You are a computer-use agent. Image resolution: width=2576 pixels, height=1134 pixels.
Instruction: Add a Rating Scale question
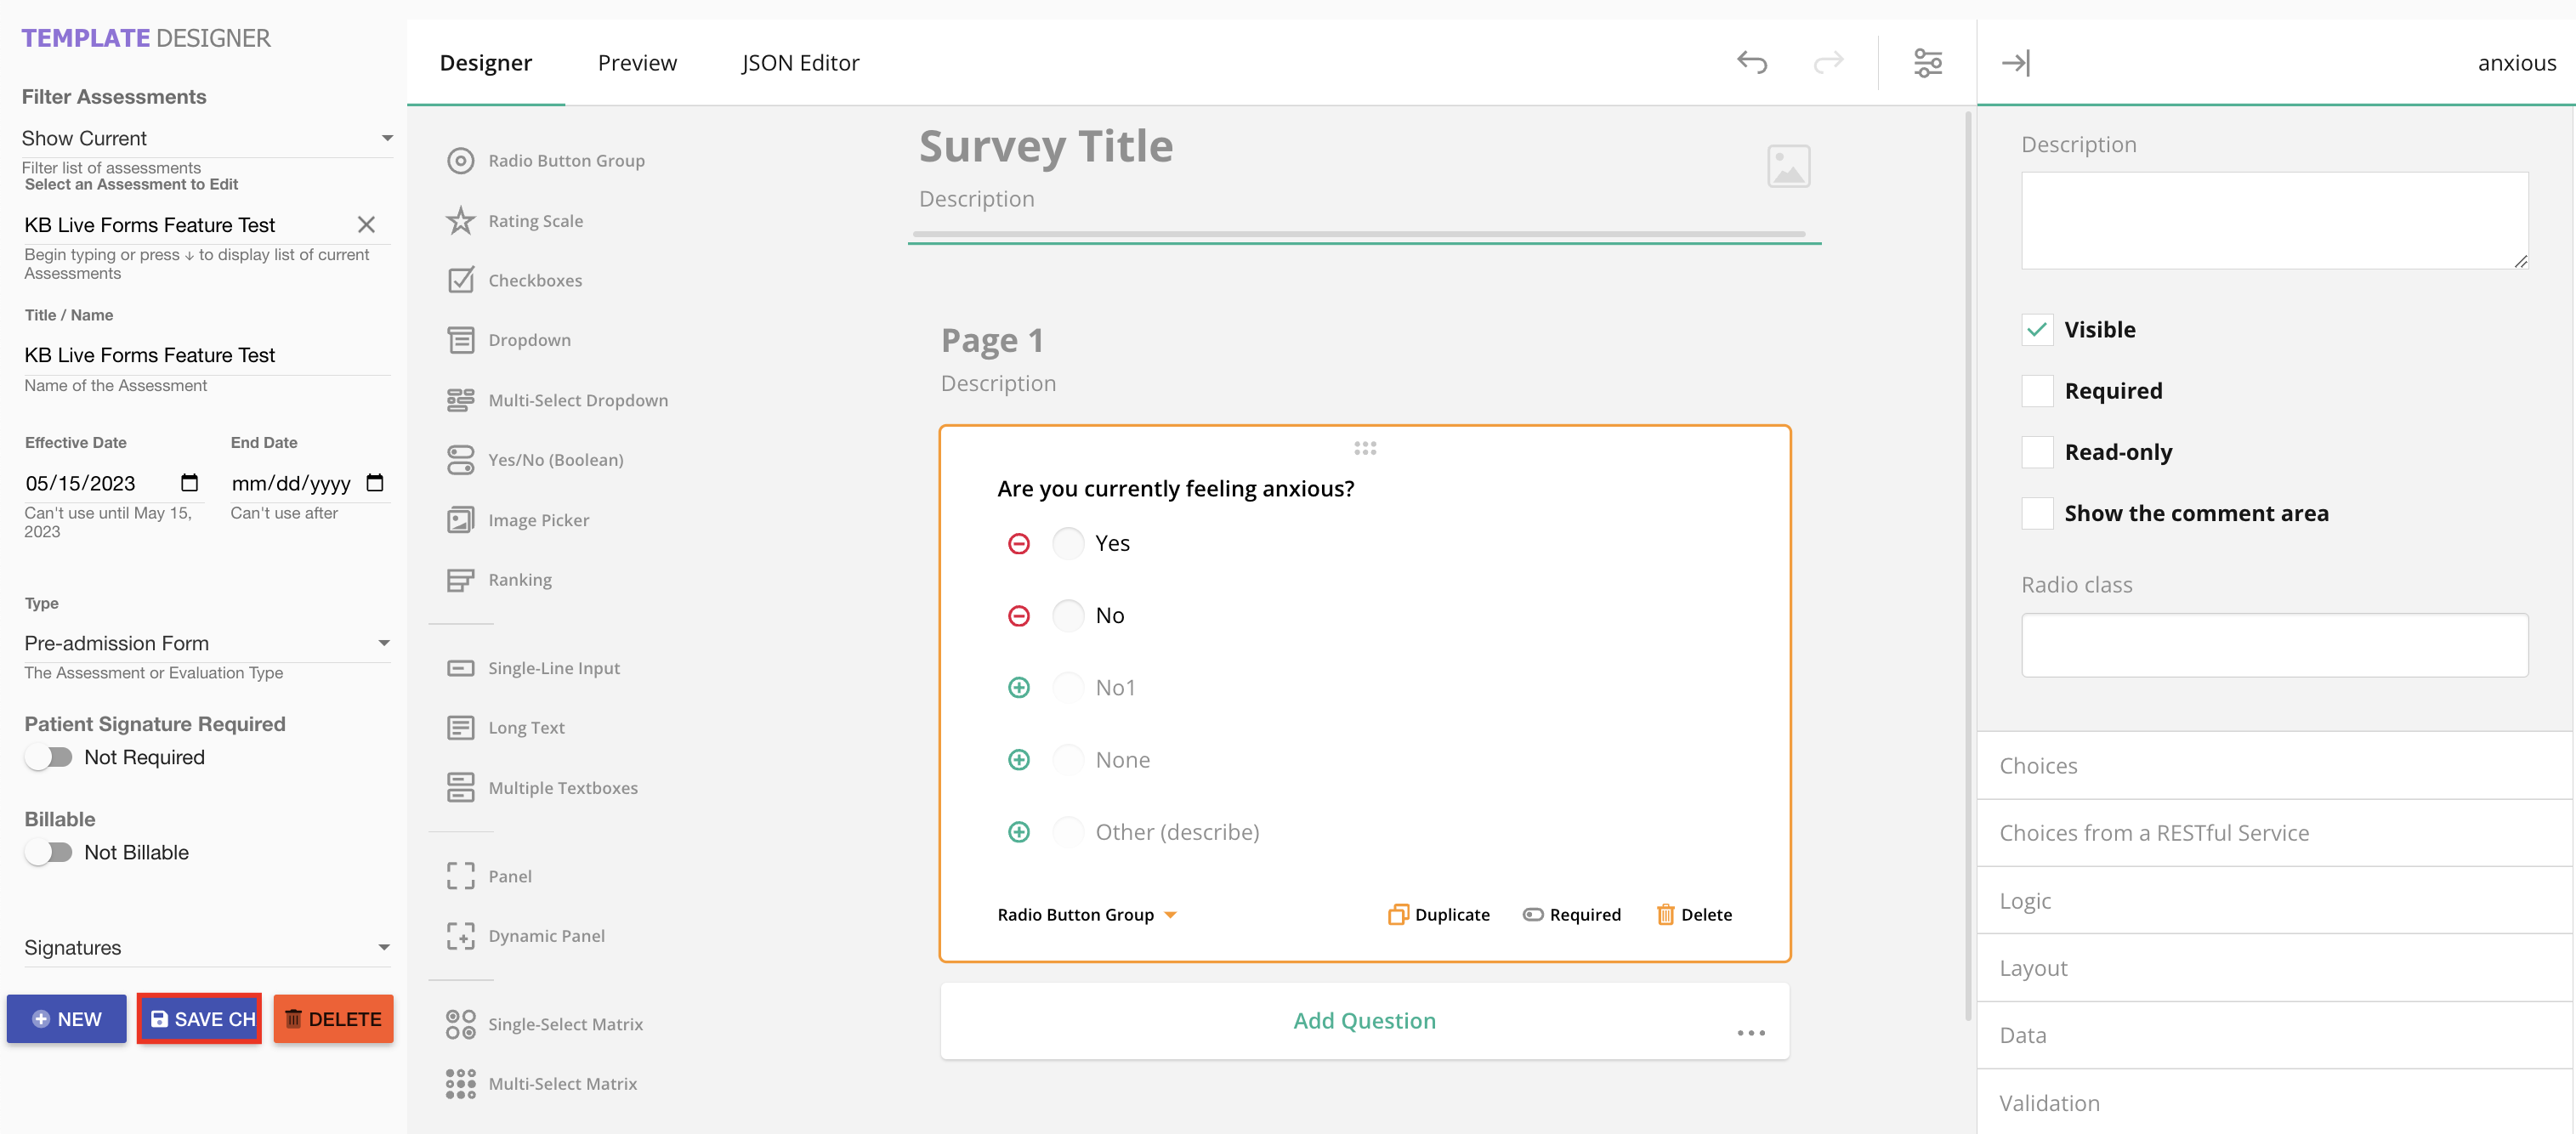point(535,220)
